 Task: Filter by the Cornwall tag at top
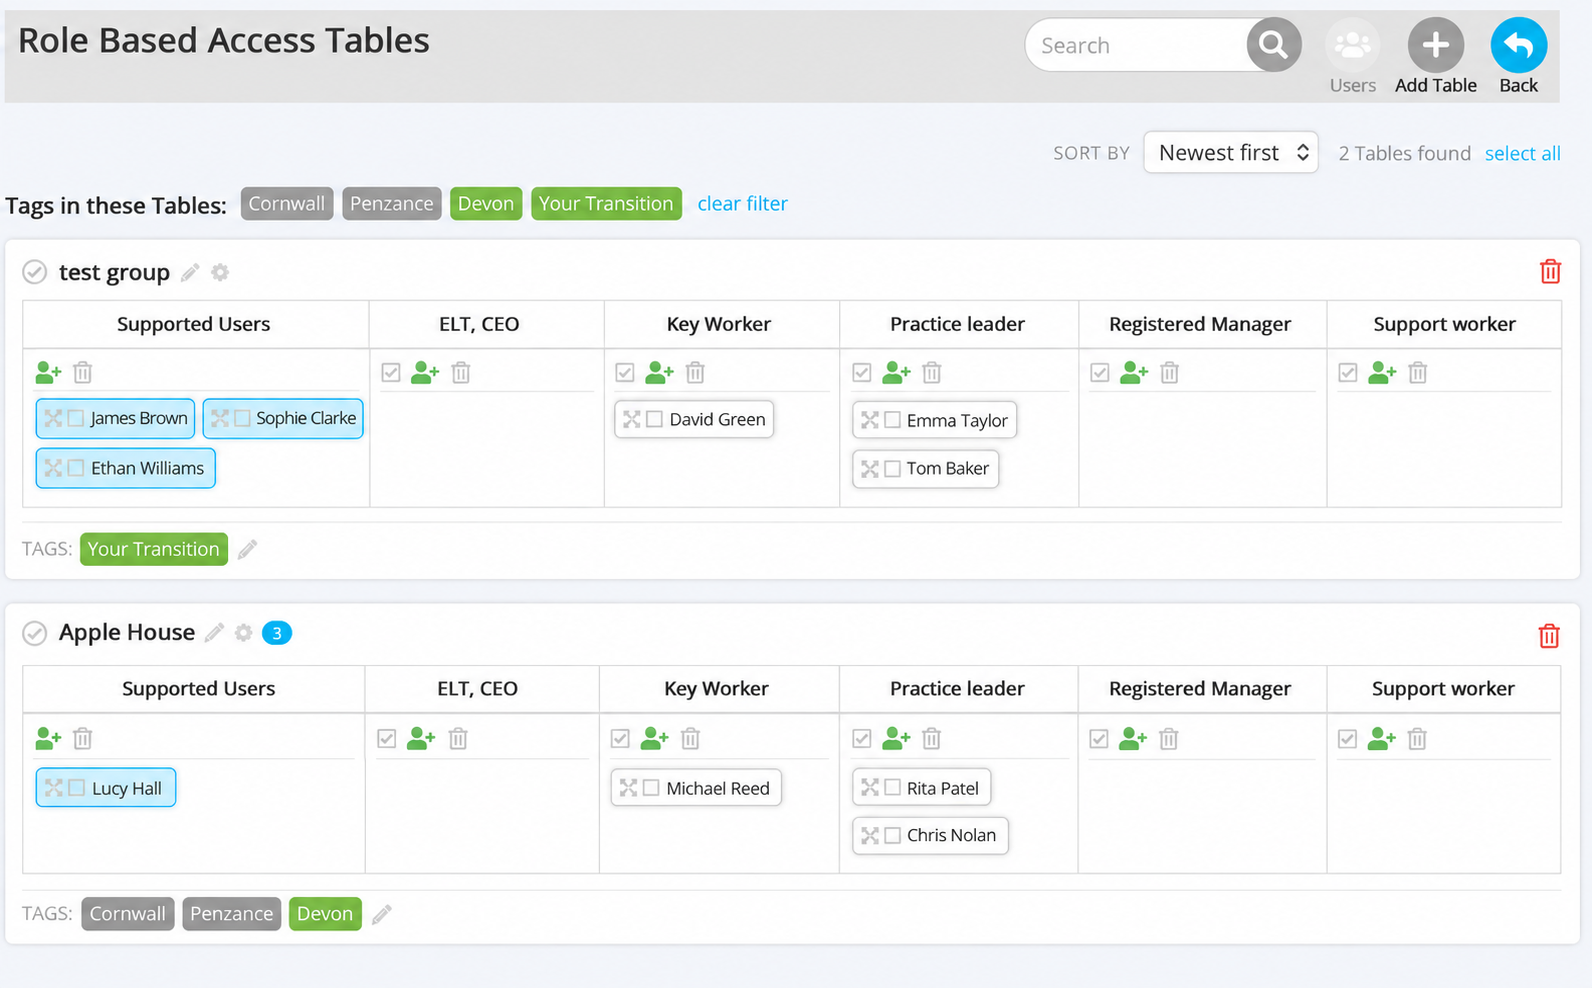point(287,204)
